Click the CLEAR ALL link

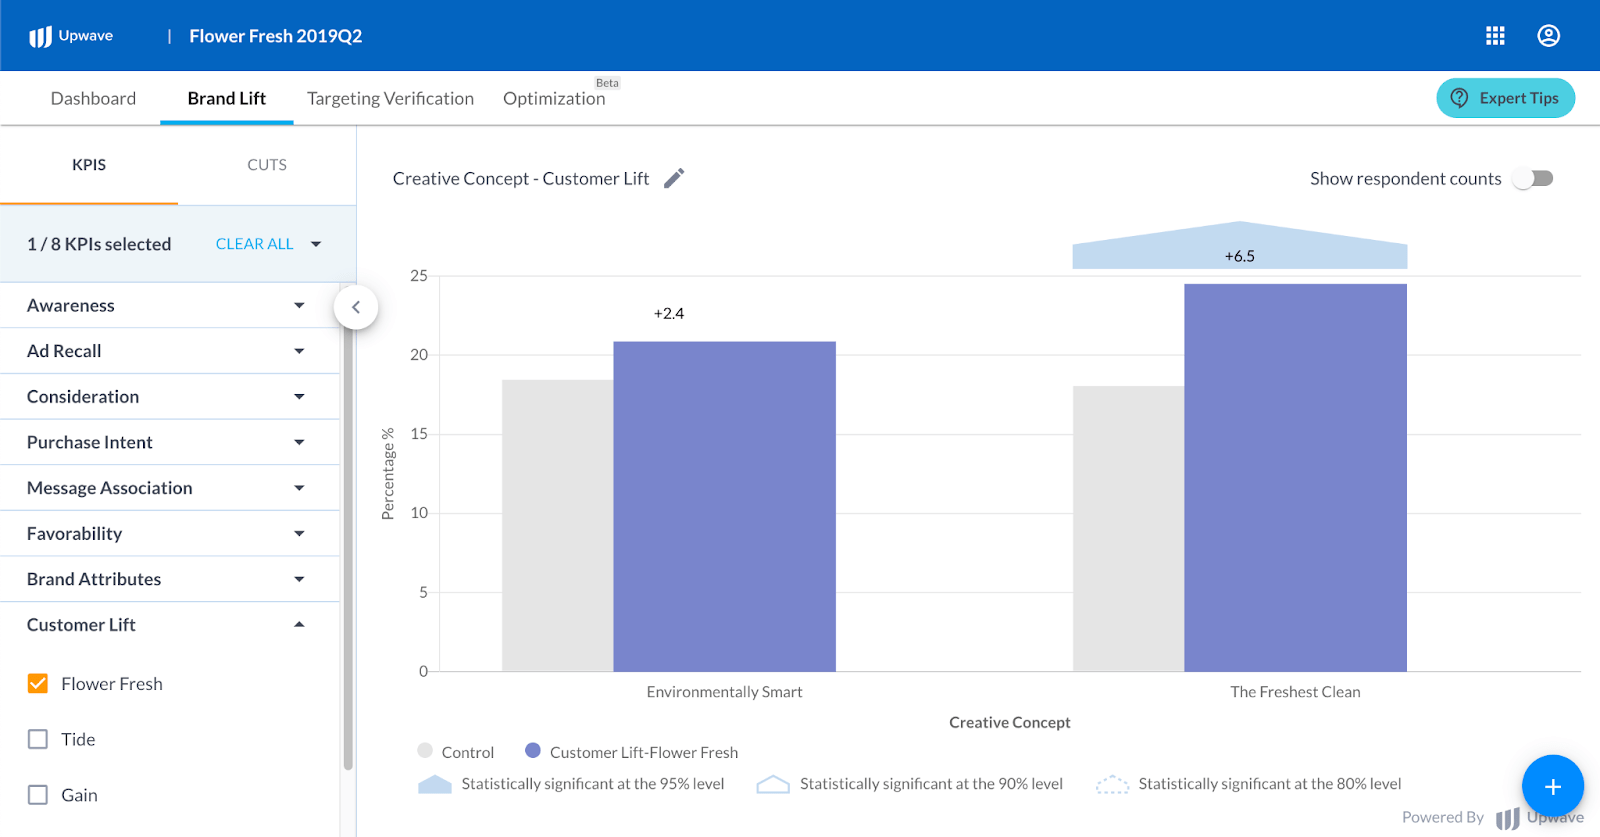[x=254, y=244]
